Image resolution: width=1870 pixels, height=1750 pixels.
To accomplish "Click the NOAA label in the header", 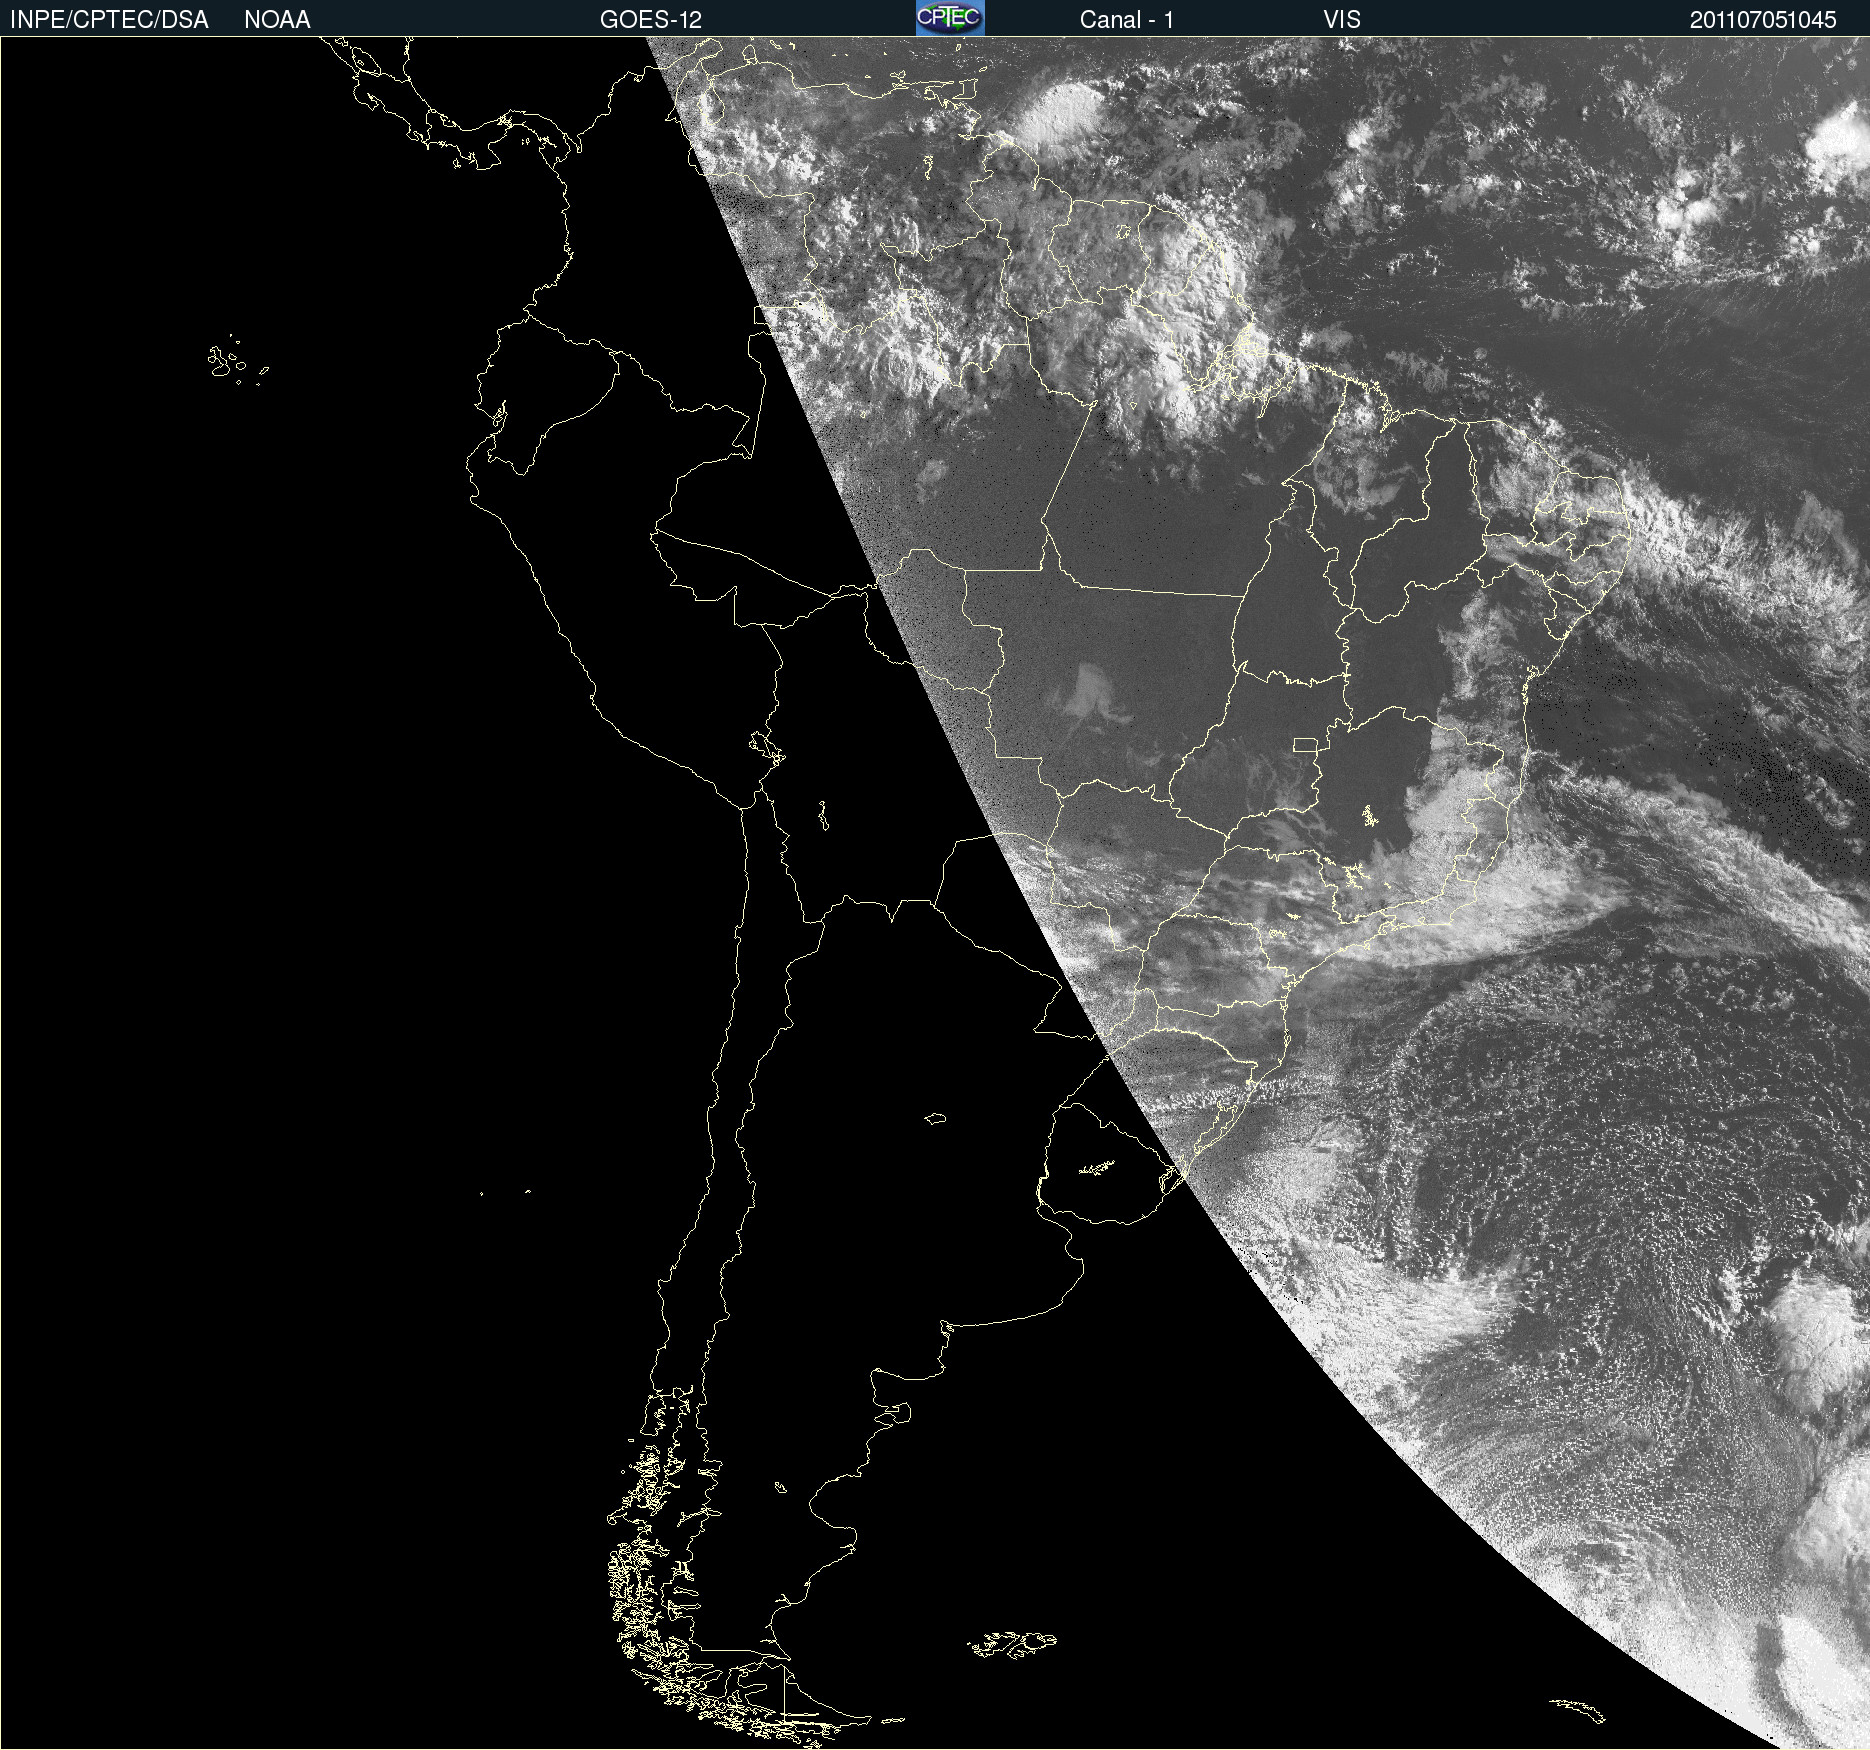I will pos(277,20).
